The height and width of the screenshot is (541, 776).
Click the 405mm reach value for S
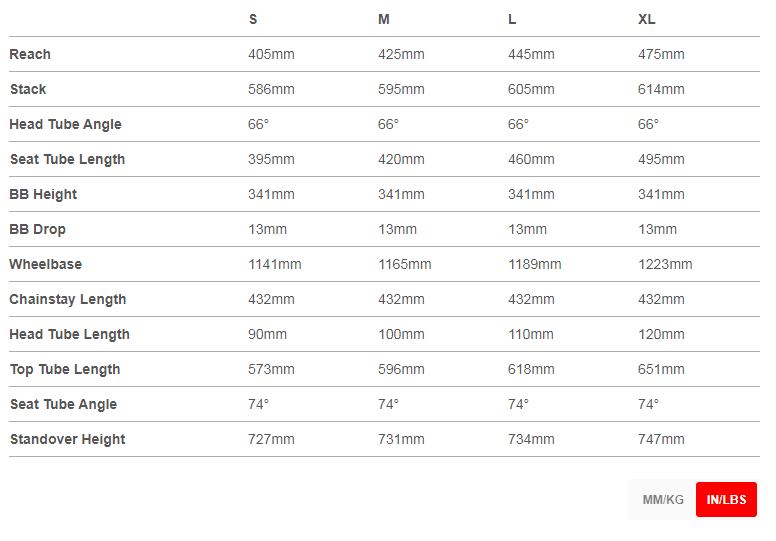point(271,54)
